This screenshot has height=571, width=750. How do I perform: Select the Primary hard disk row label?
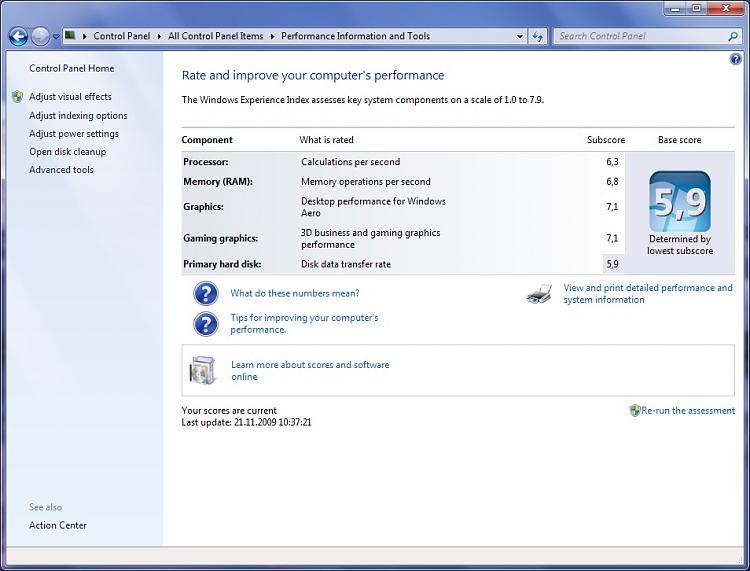click(222, 264)
